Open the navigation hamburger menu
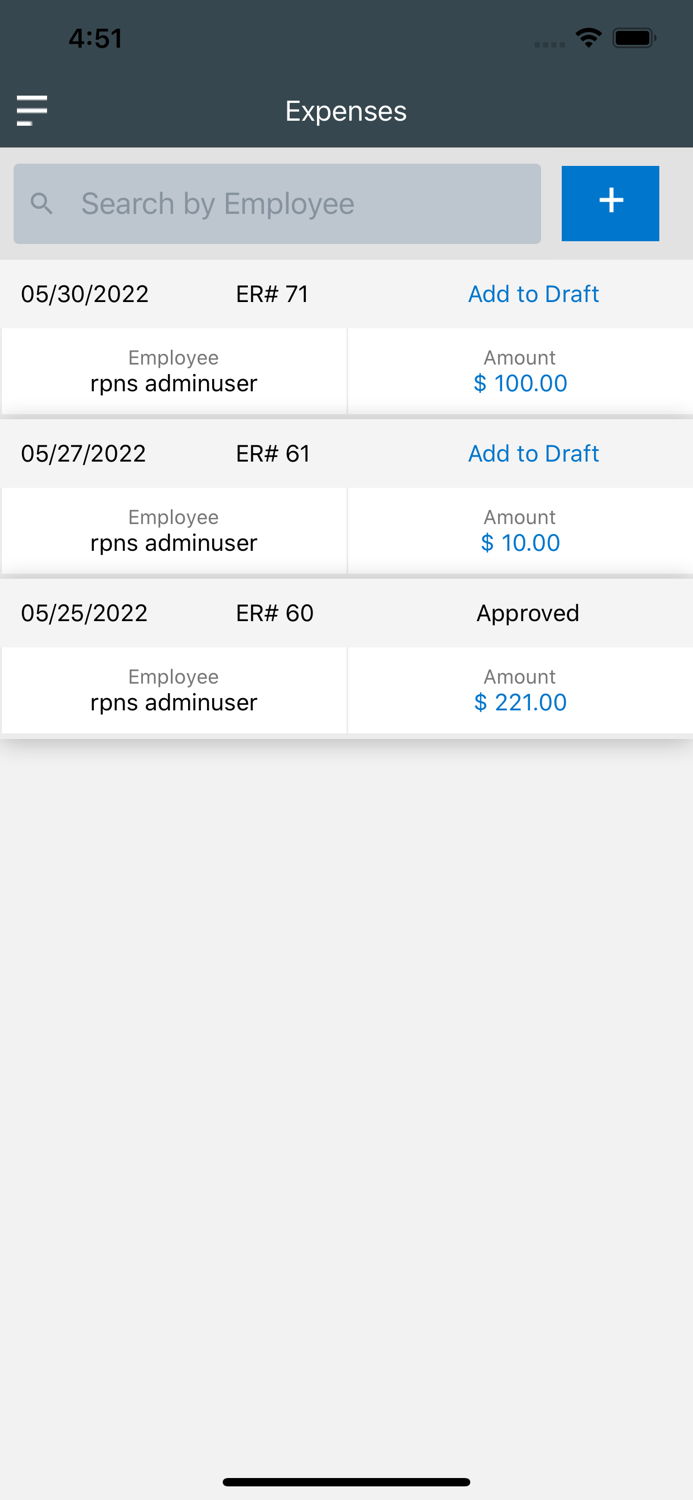 [x=31, y=110]
